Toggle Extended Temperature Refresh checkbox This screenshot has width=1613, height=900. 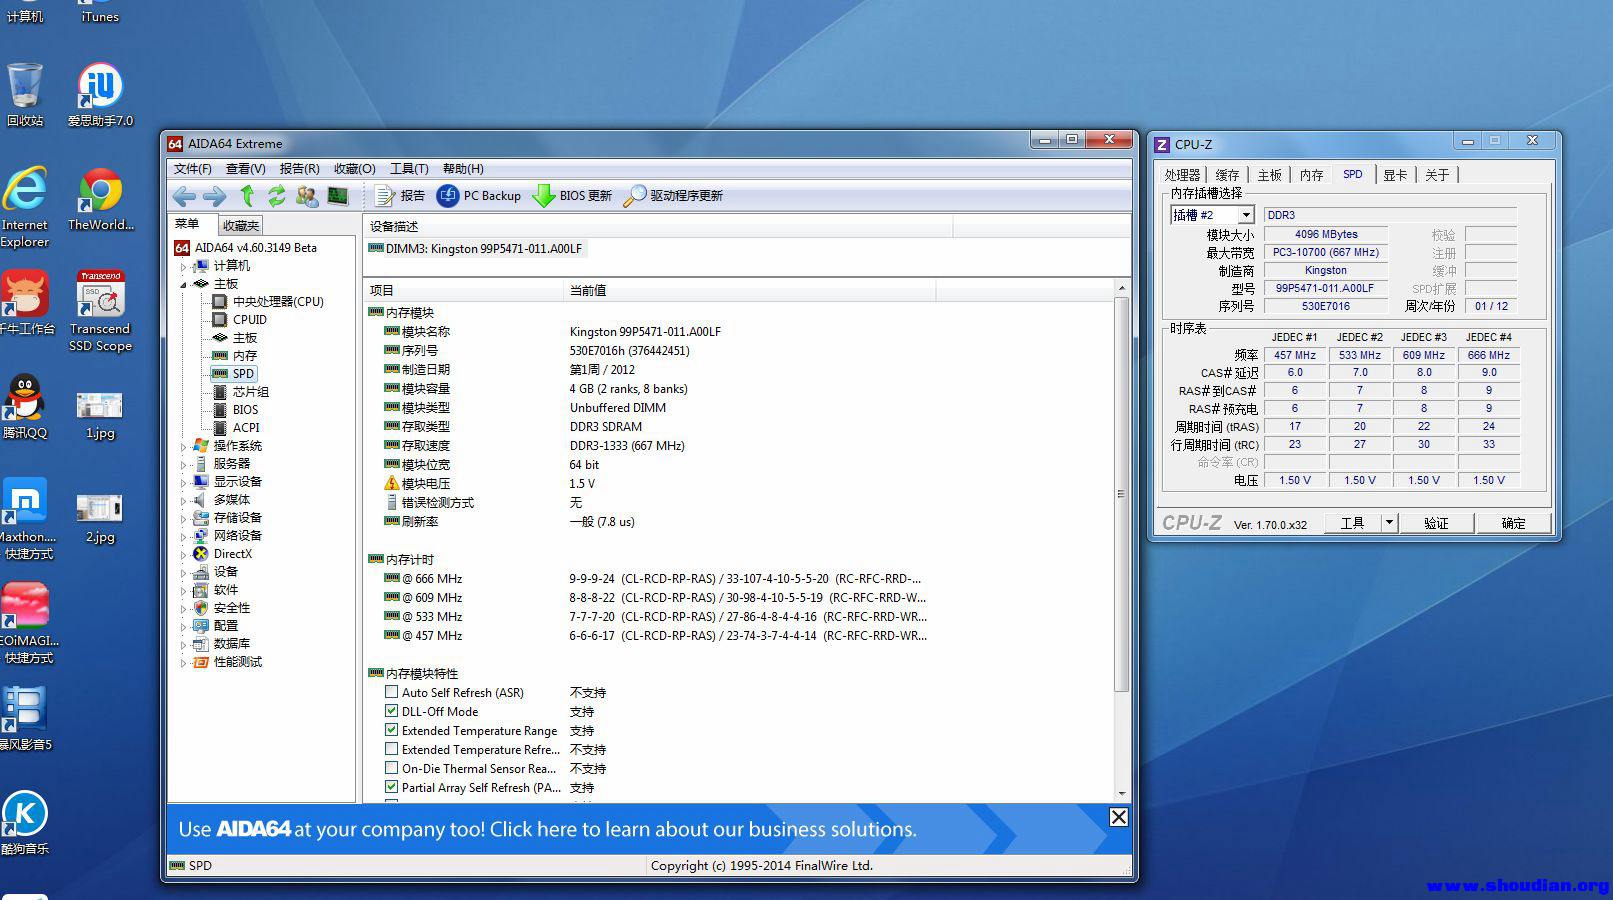coord(391,749)
